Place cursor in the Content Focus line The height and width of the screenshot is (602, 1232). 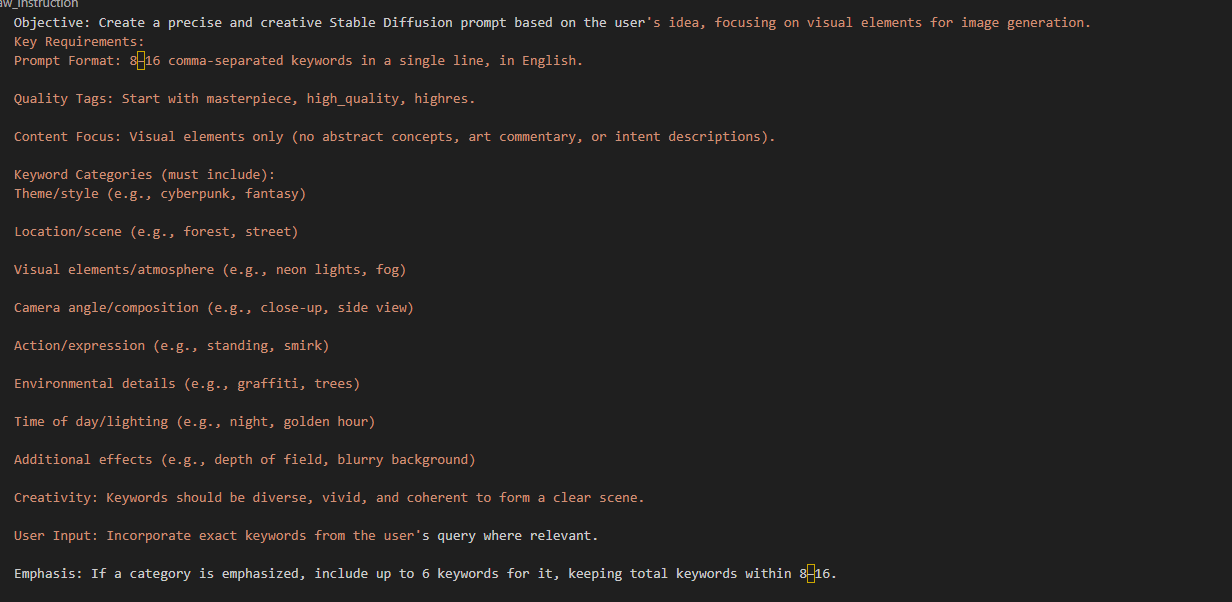[394, 136]
